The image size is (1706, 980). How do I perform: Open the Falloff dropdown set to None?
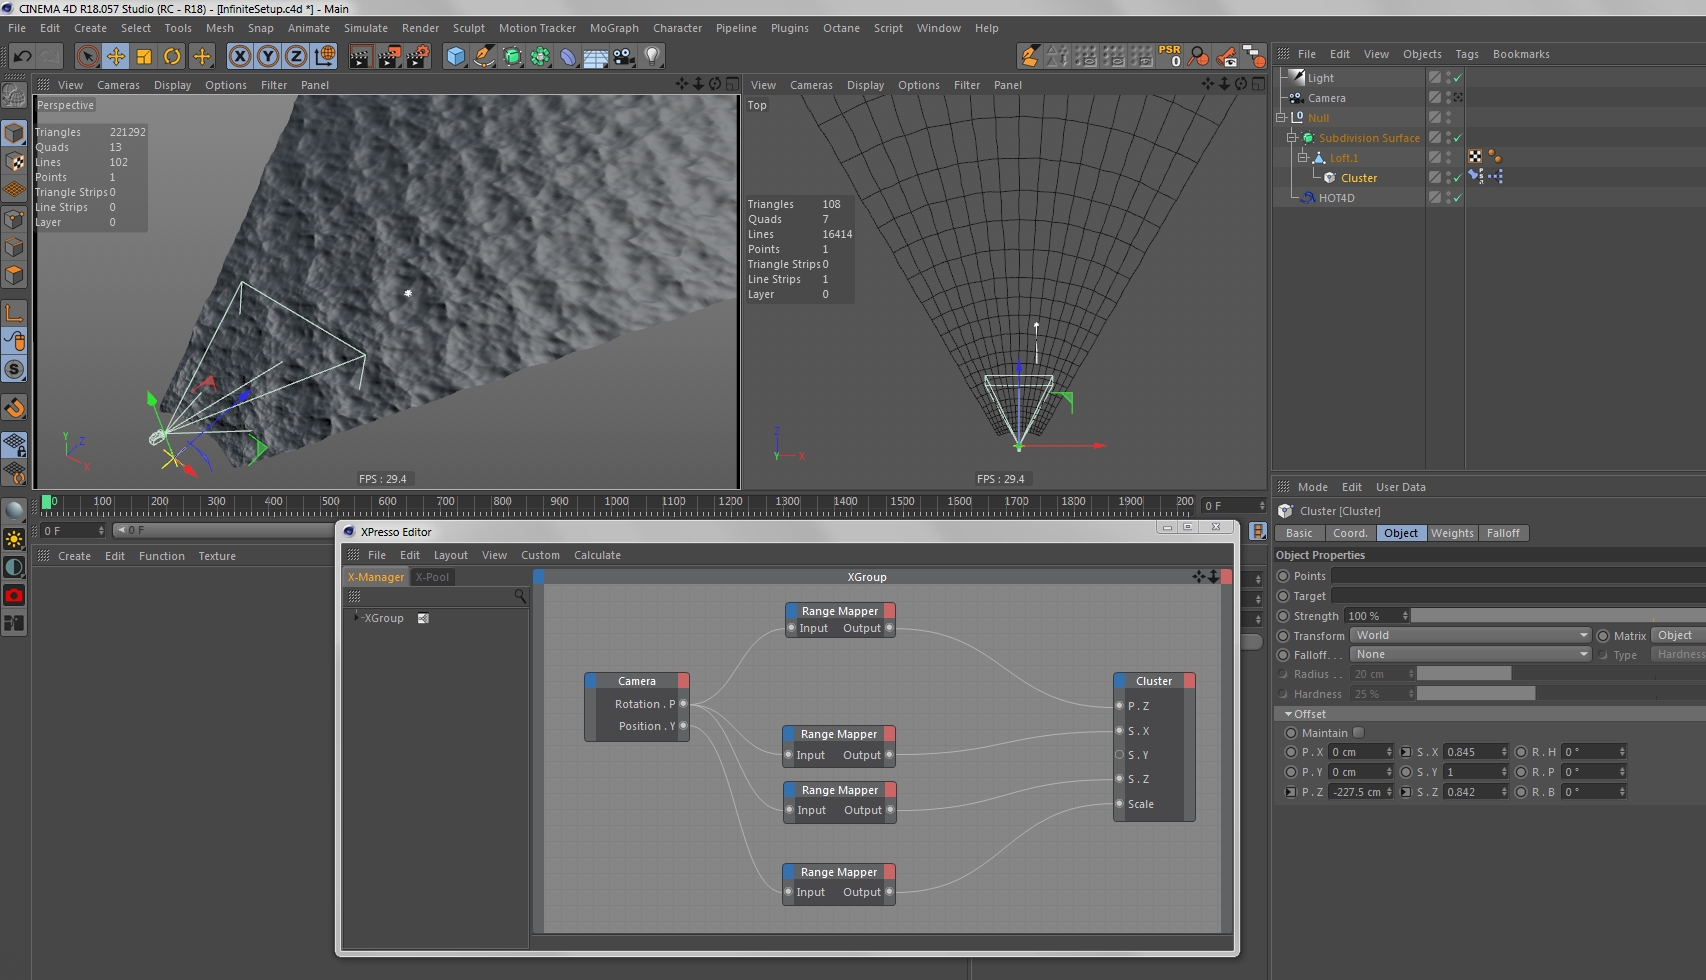(x=1470, y=654)
